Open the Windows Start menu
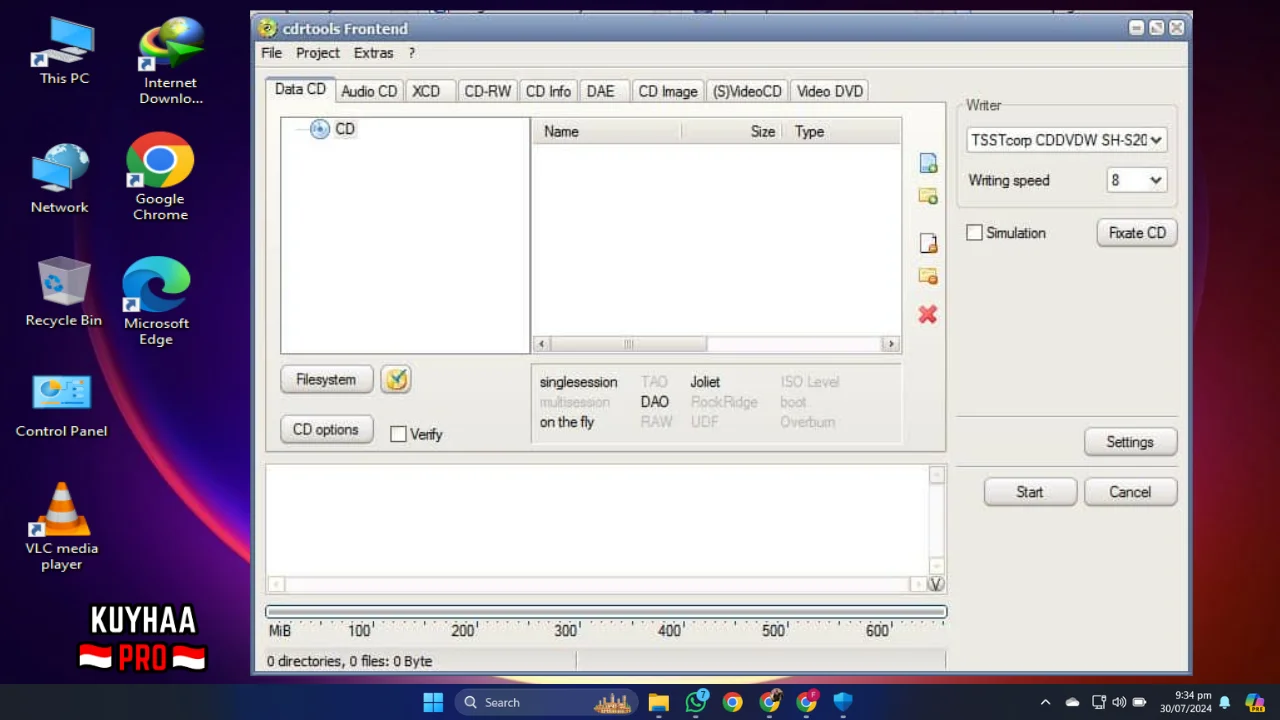Image resolution: width=1280 pixels, height=720 pixels. click(433, 702)
